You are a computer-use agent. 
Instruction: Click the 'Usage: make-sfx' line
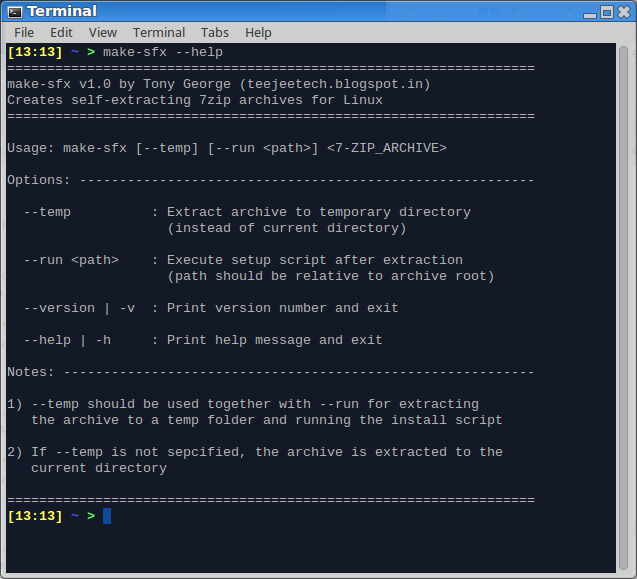pyautogui.click(x=227, y=148)
